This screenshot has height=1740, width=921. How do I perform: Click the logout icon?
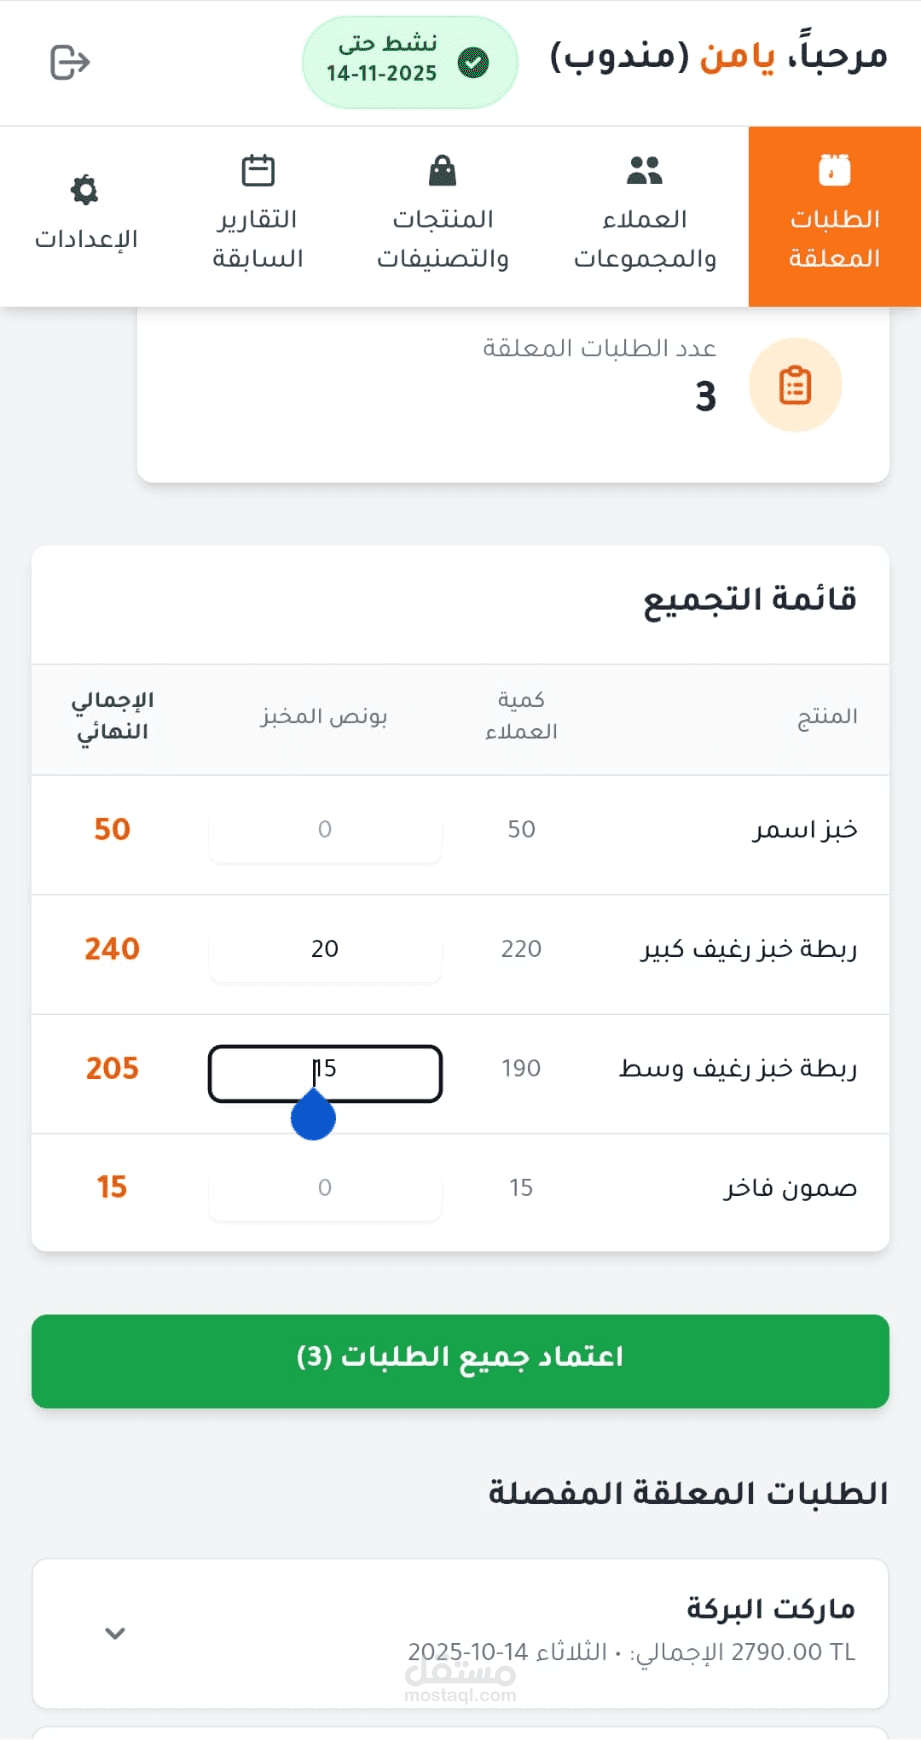[70, 62]
